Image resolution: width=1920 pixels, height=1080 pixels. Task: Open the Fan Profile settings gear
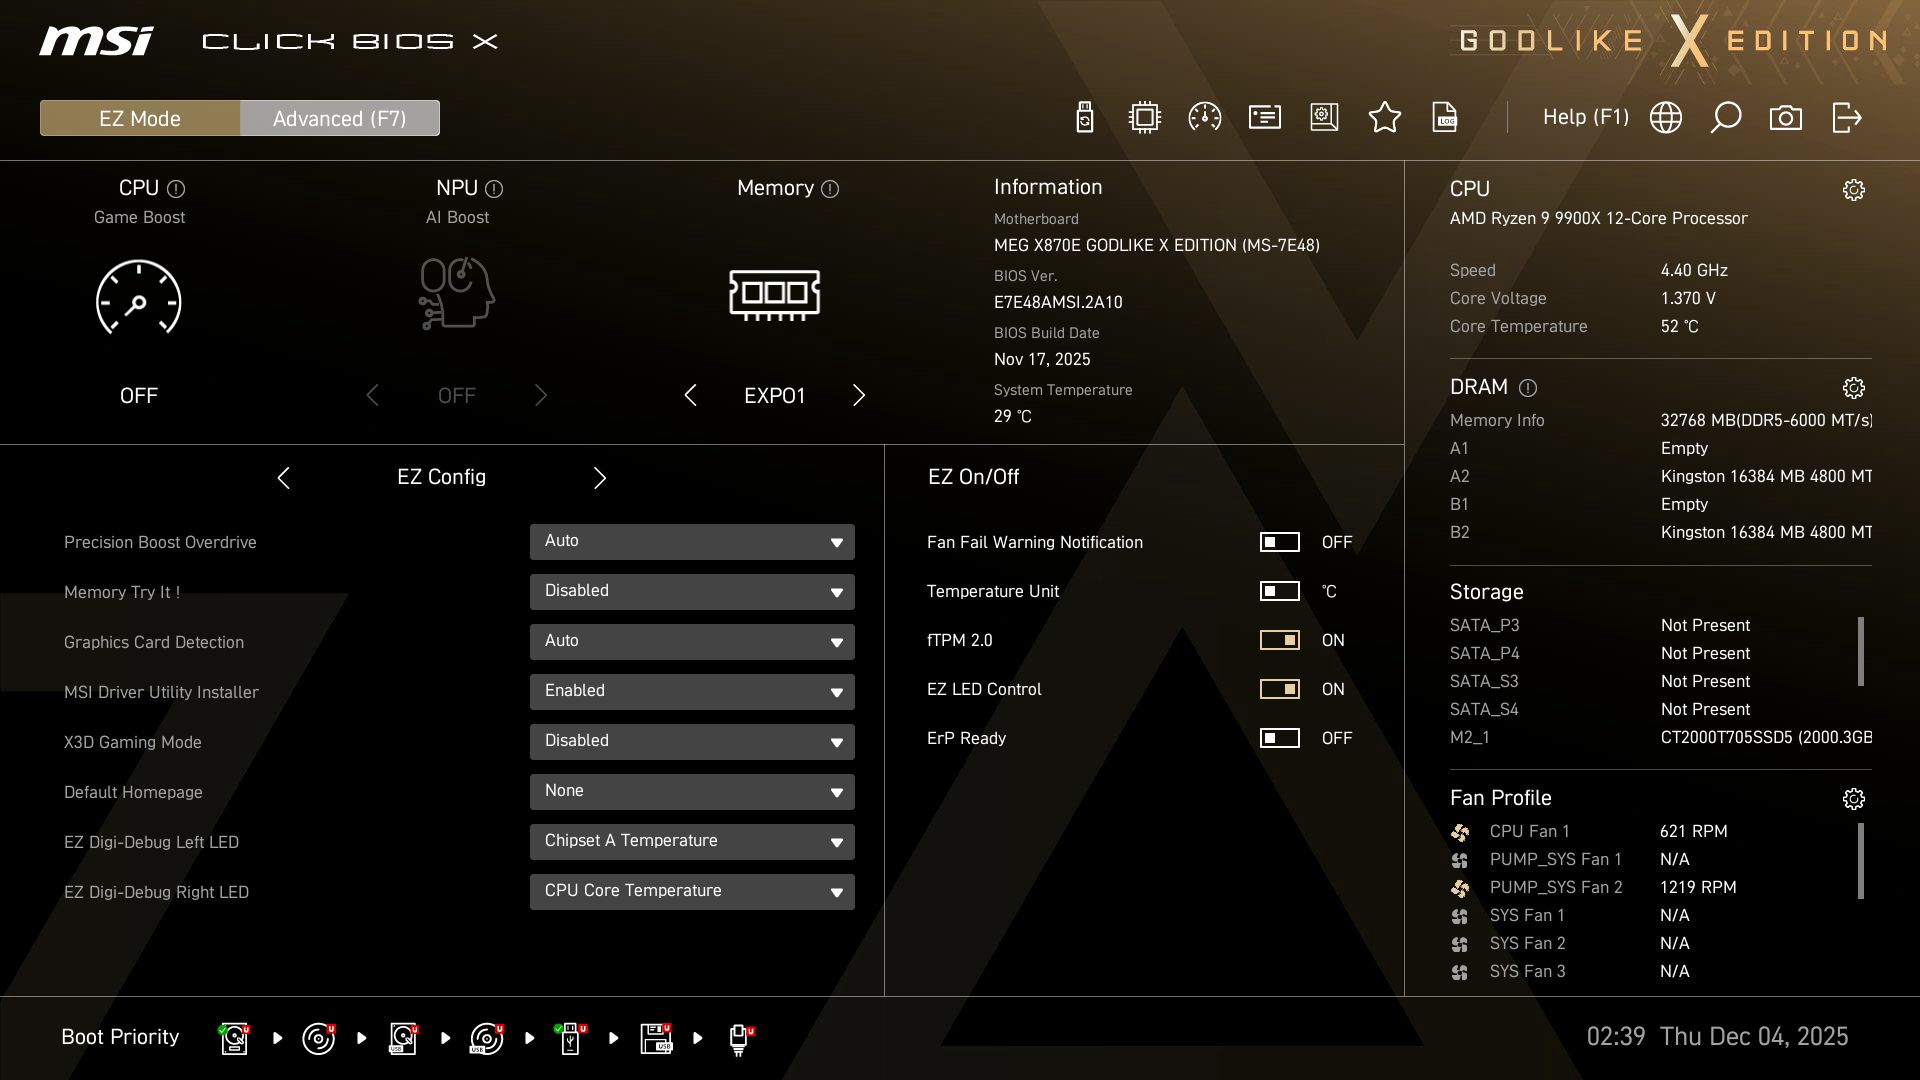pyautogui.click(x=1855, y=798)
